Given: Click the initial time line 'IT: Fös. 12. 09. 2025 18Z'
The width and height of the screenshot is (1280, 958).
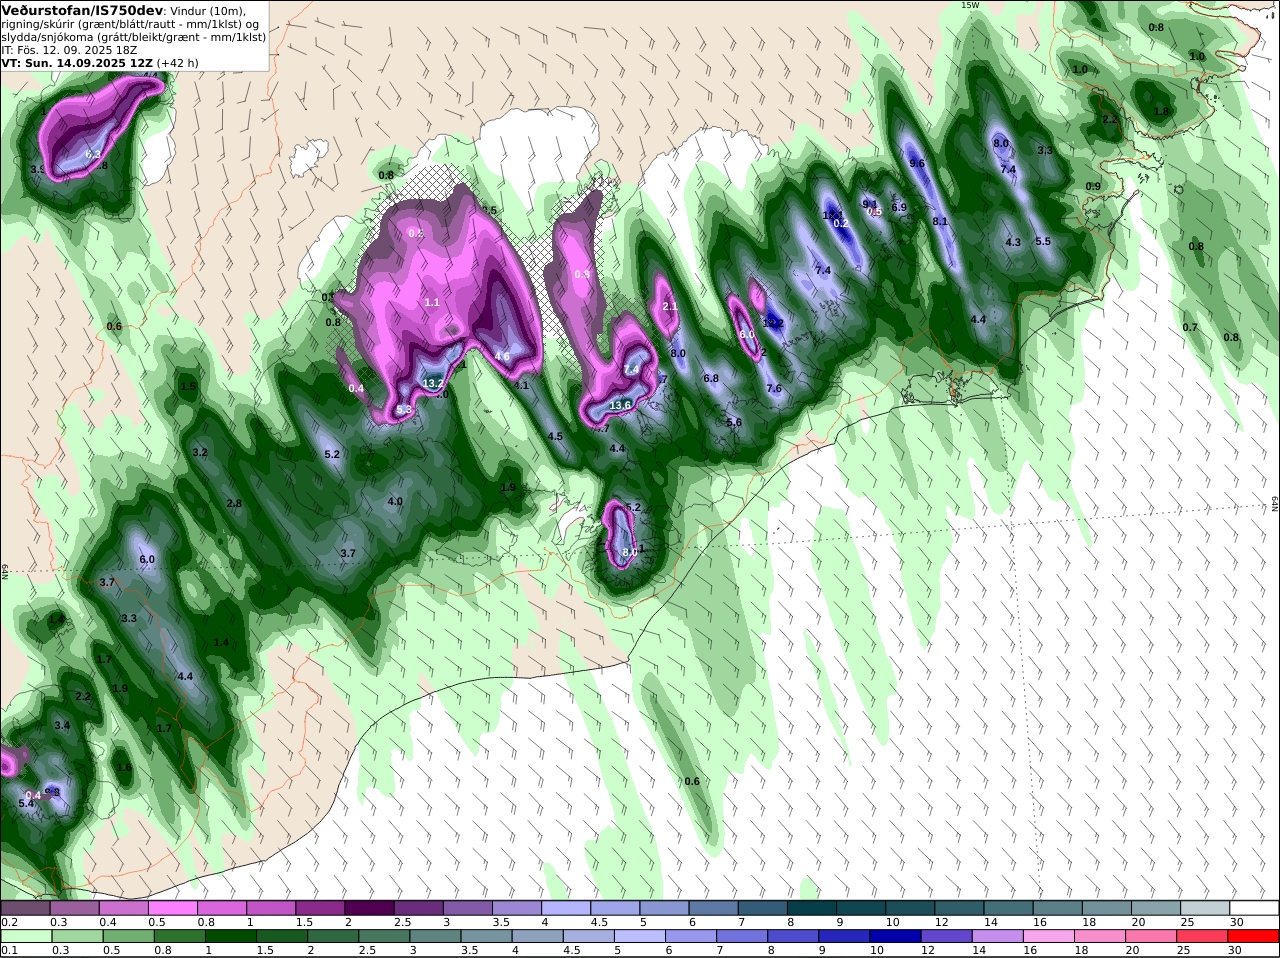Looking at the screenshot, I should pos(69,49).
